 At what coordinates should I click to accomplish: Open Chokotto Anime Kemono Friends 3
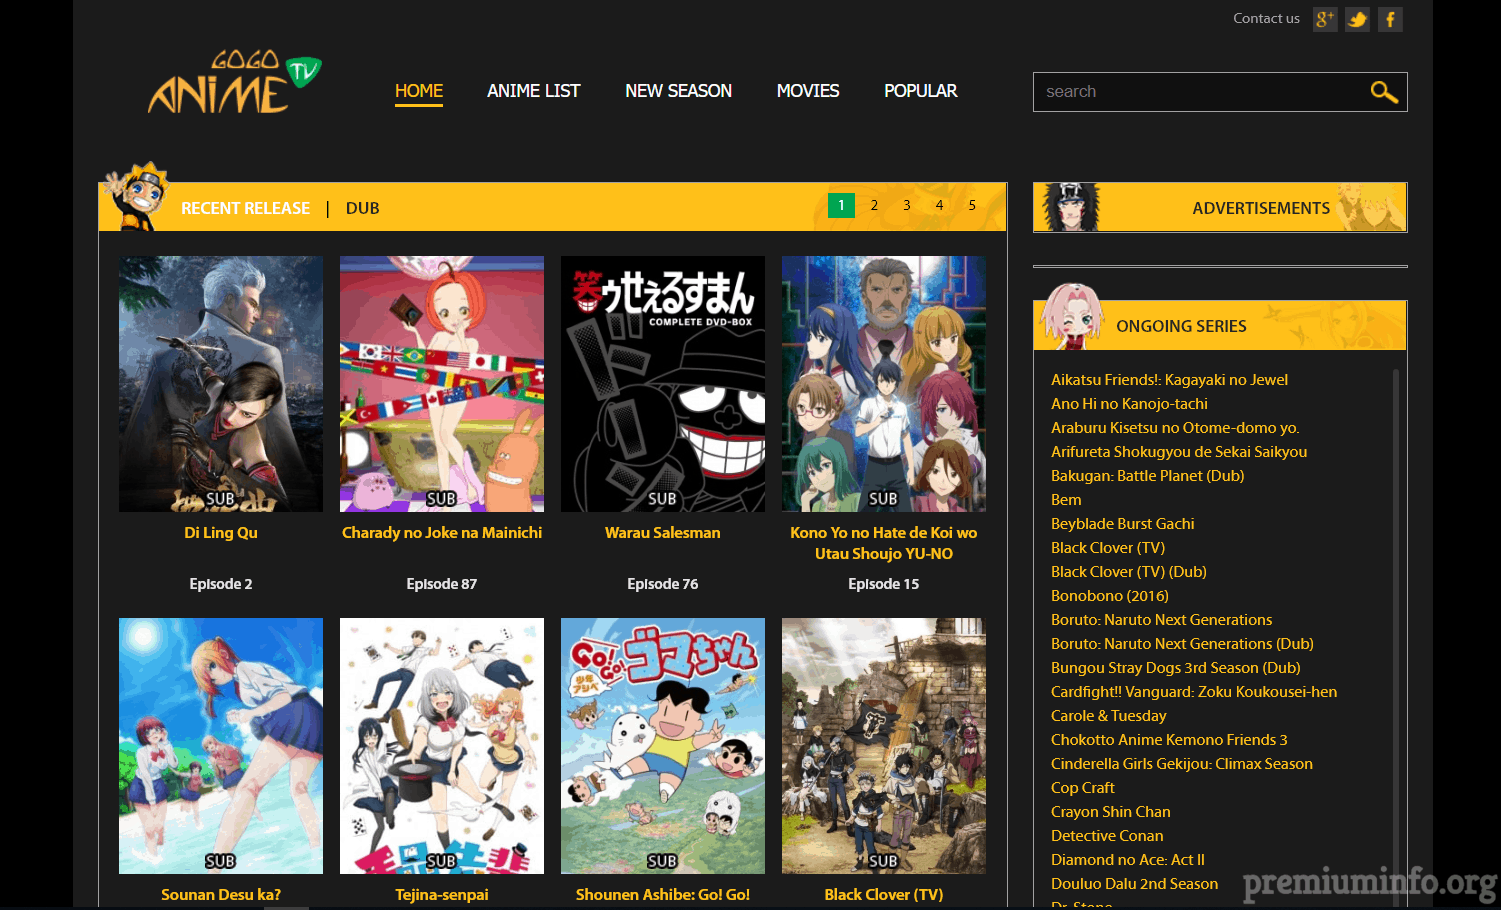1169,740
